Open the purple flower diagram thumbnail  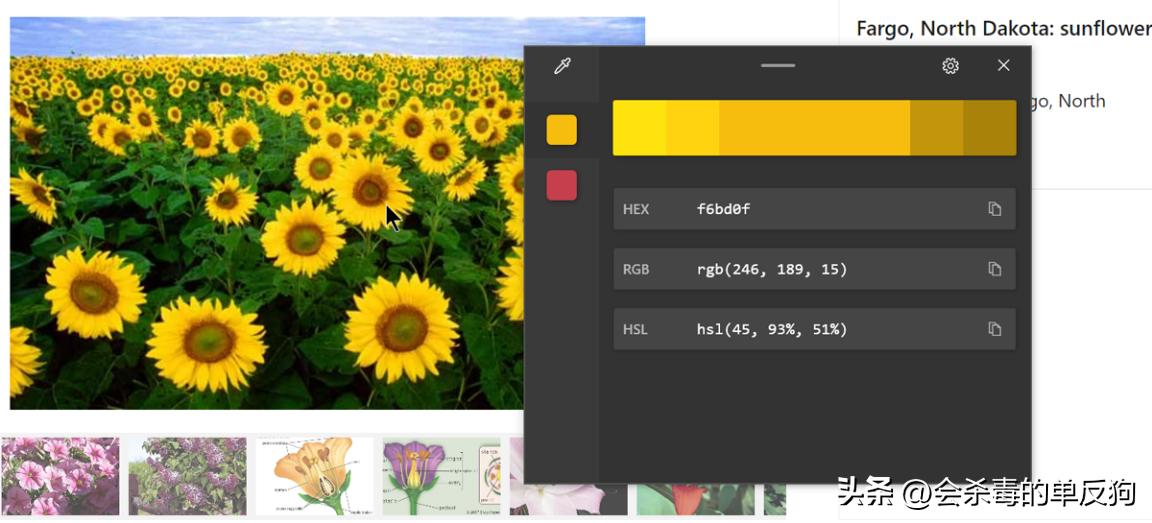coord(442,476)
